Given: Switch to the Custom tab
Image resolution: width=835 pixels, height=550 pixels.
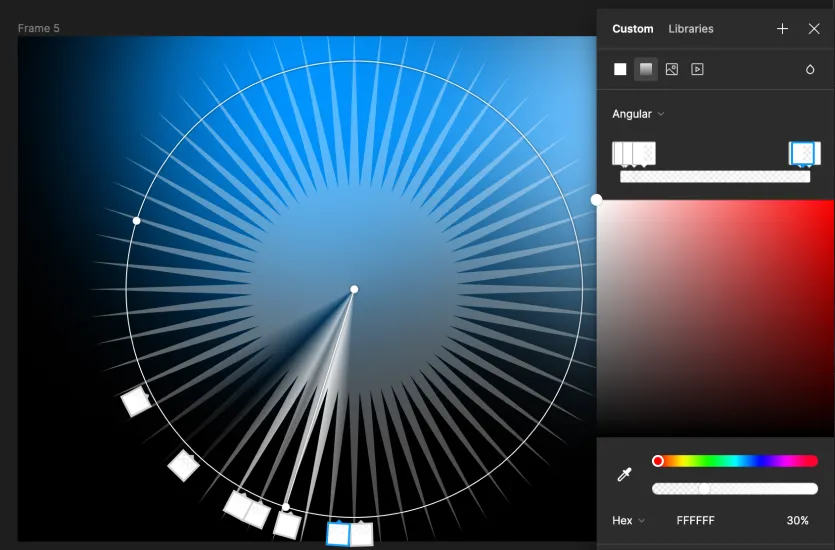Looking at the screenshot, I should [x=633, y=29].
